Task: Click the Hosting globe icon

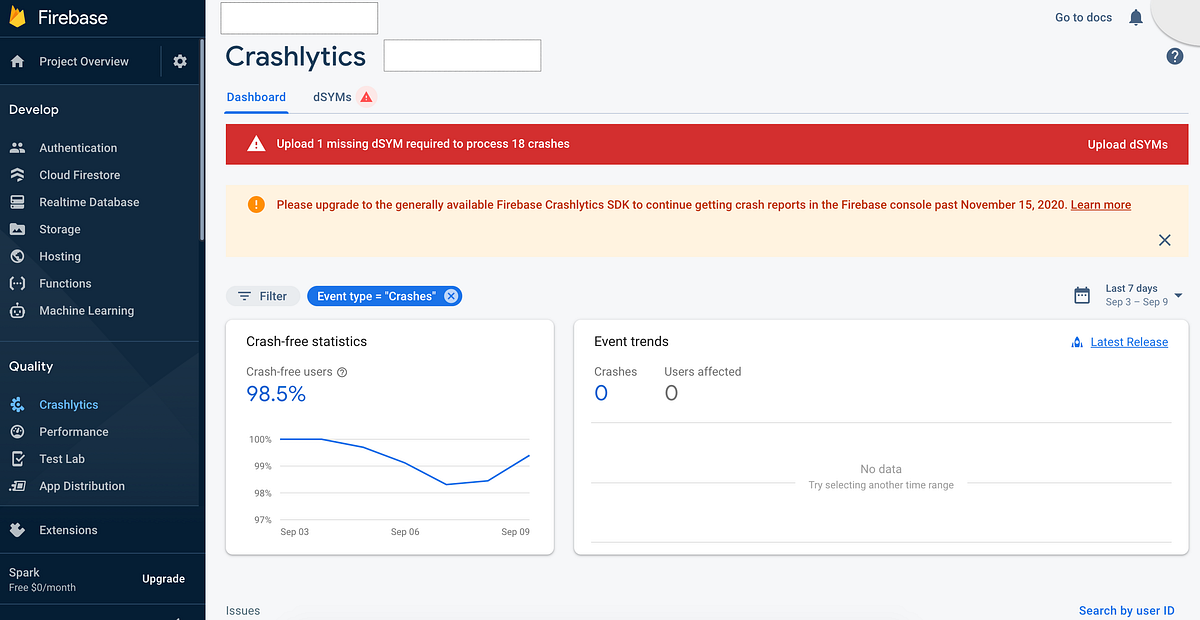Action: coord(17,256)
